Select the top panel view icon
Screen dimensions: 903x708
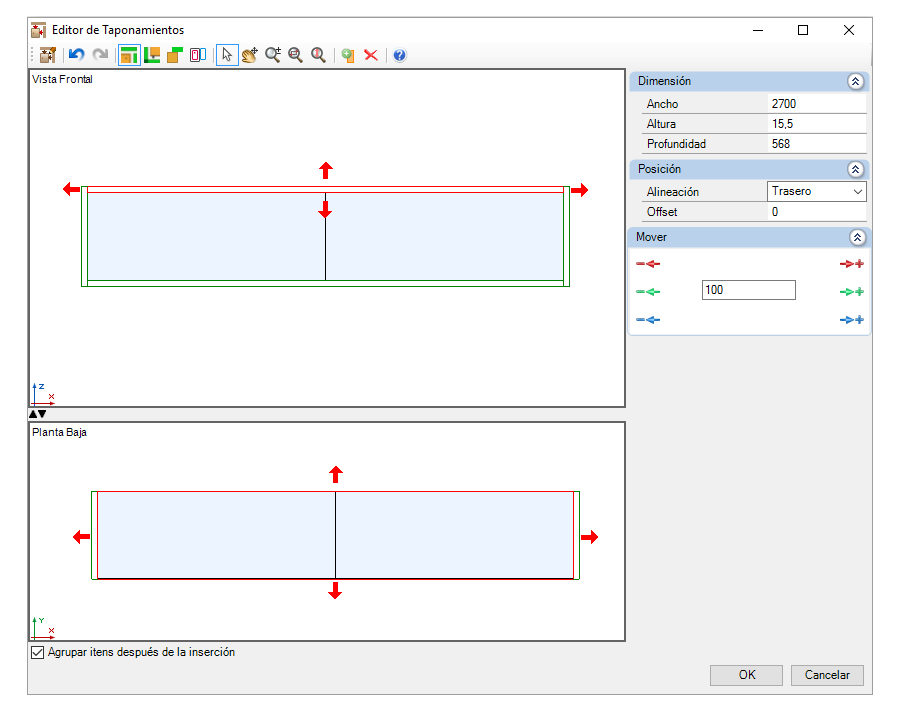(x=129, y=55)
